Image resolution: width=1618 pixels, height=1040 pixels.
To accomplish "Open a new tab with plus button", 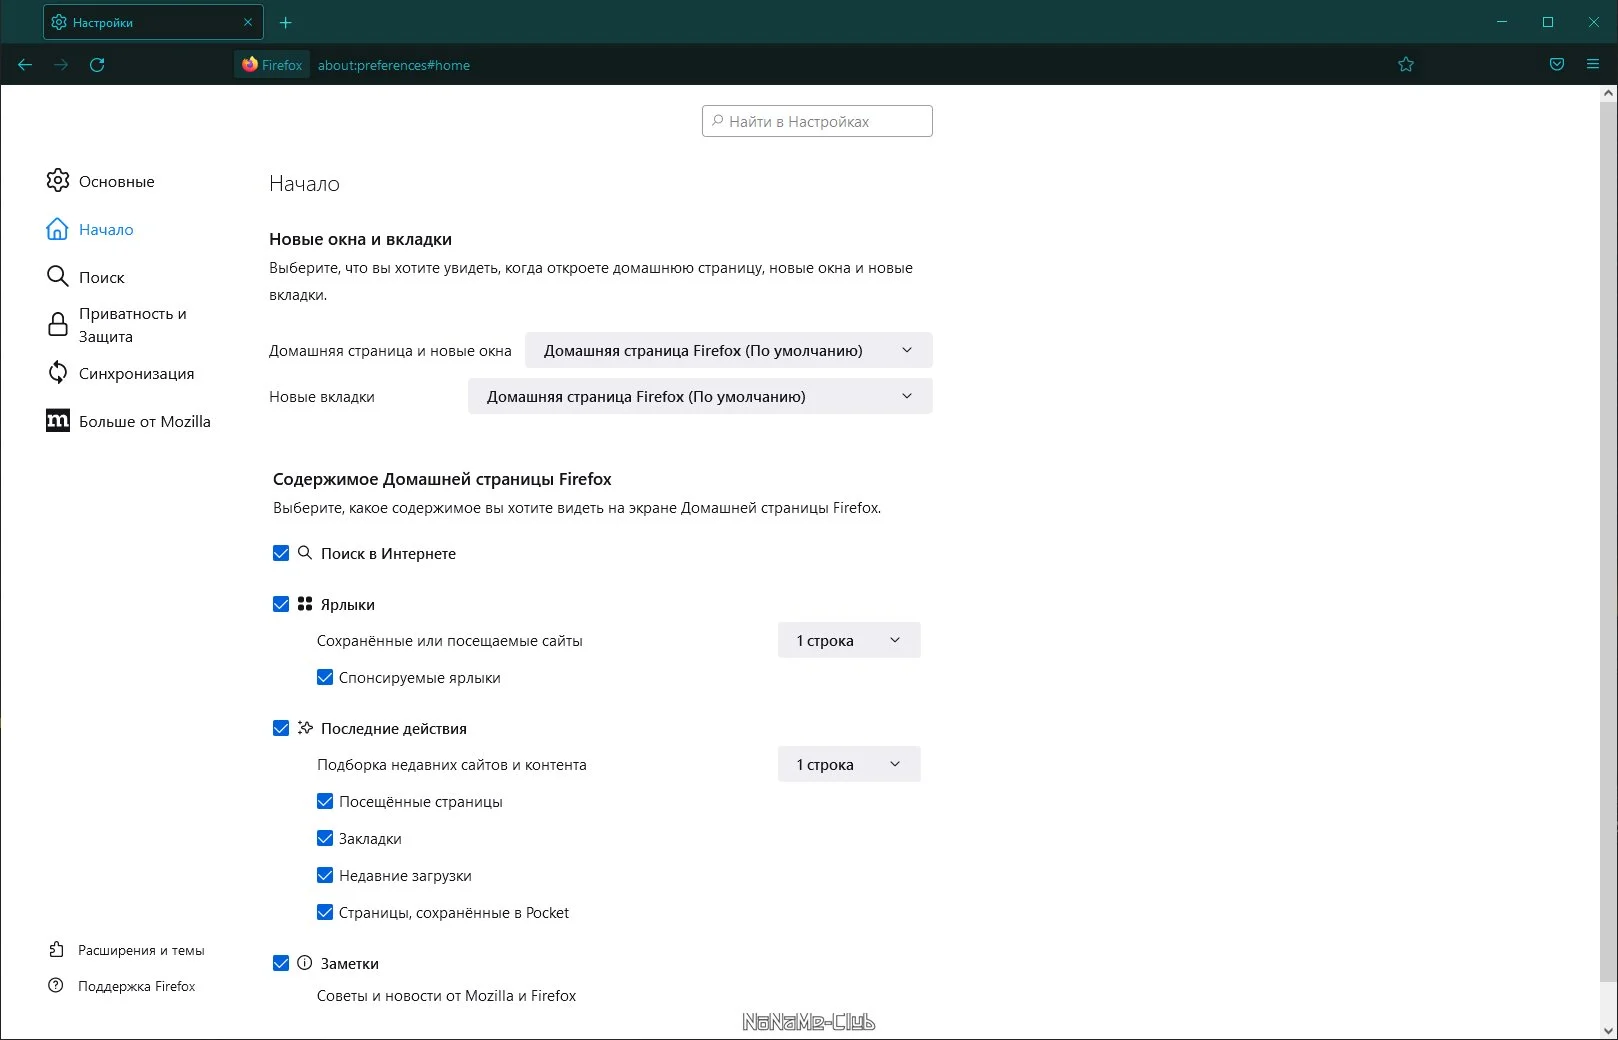I will click(286, 22).
